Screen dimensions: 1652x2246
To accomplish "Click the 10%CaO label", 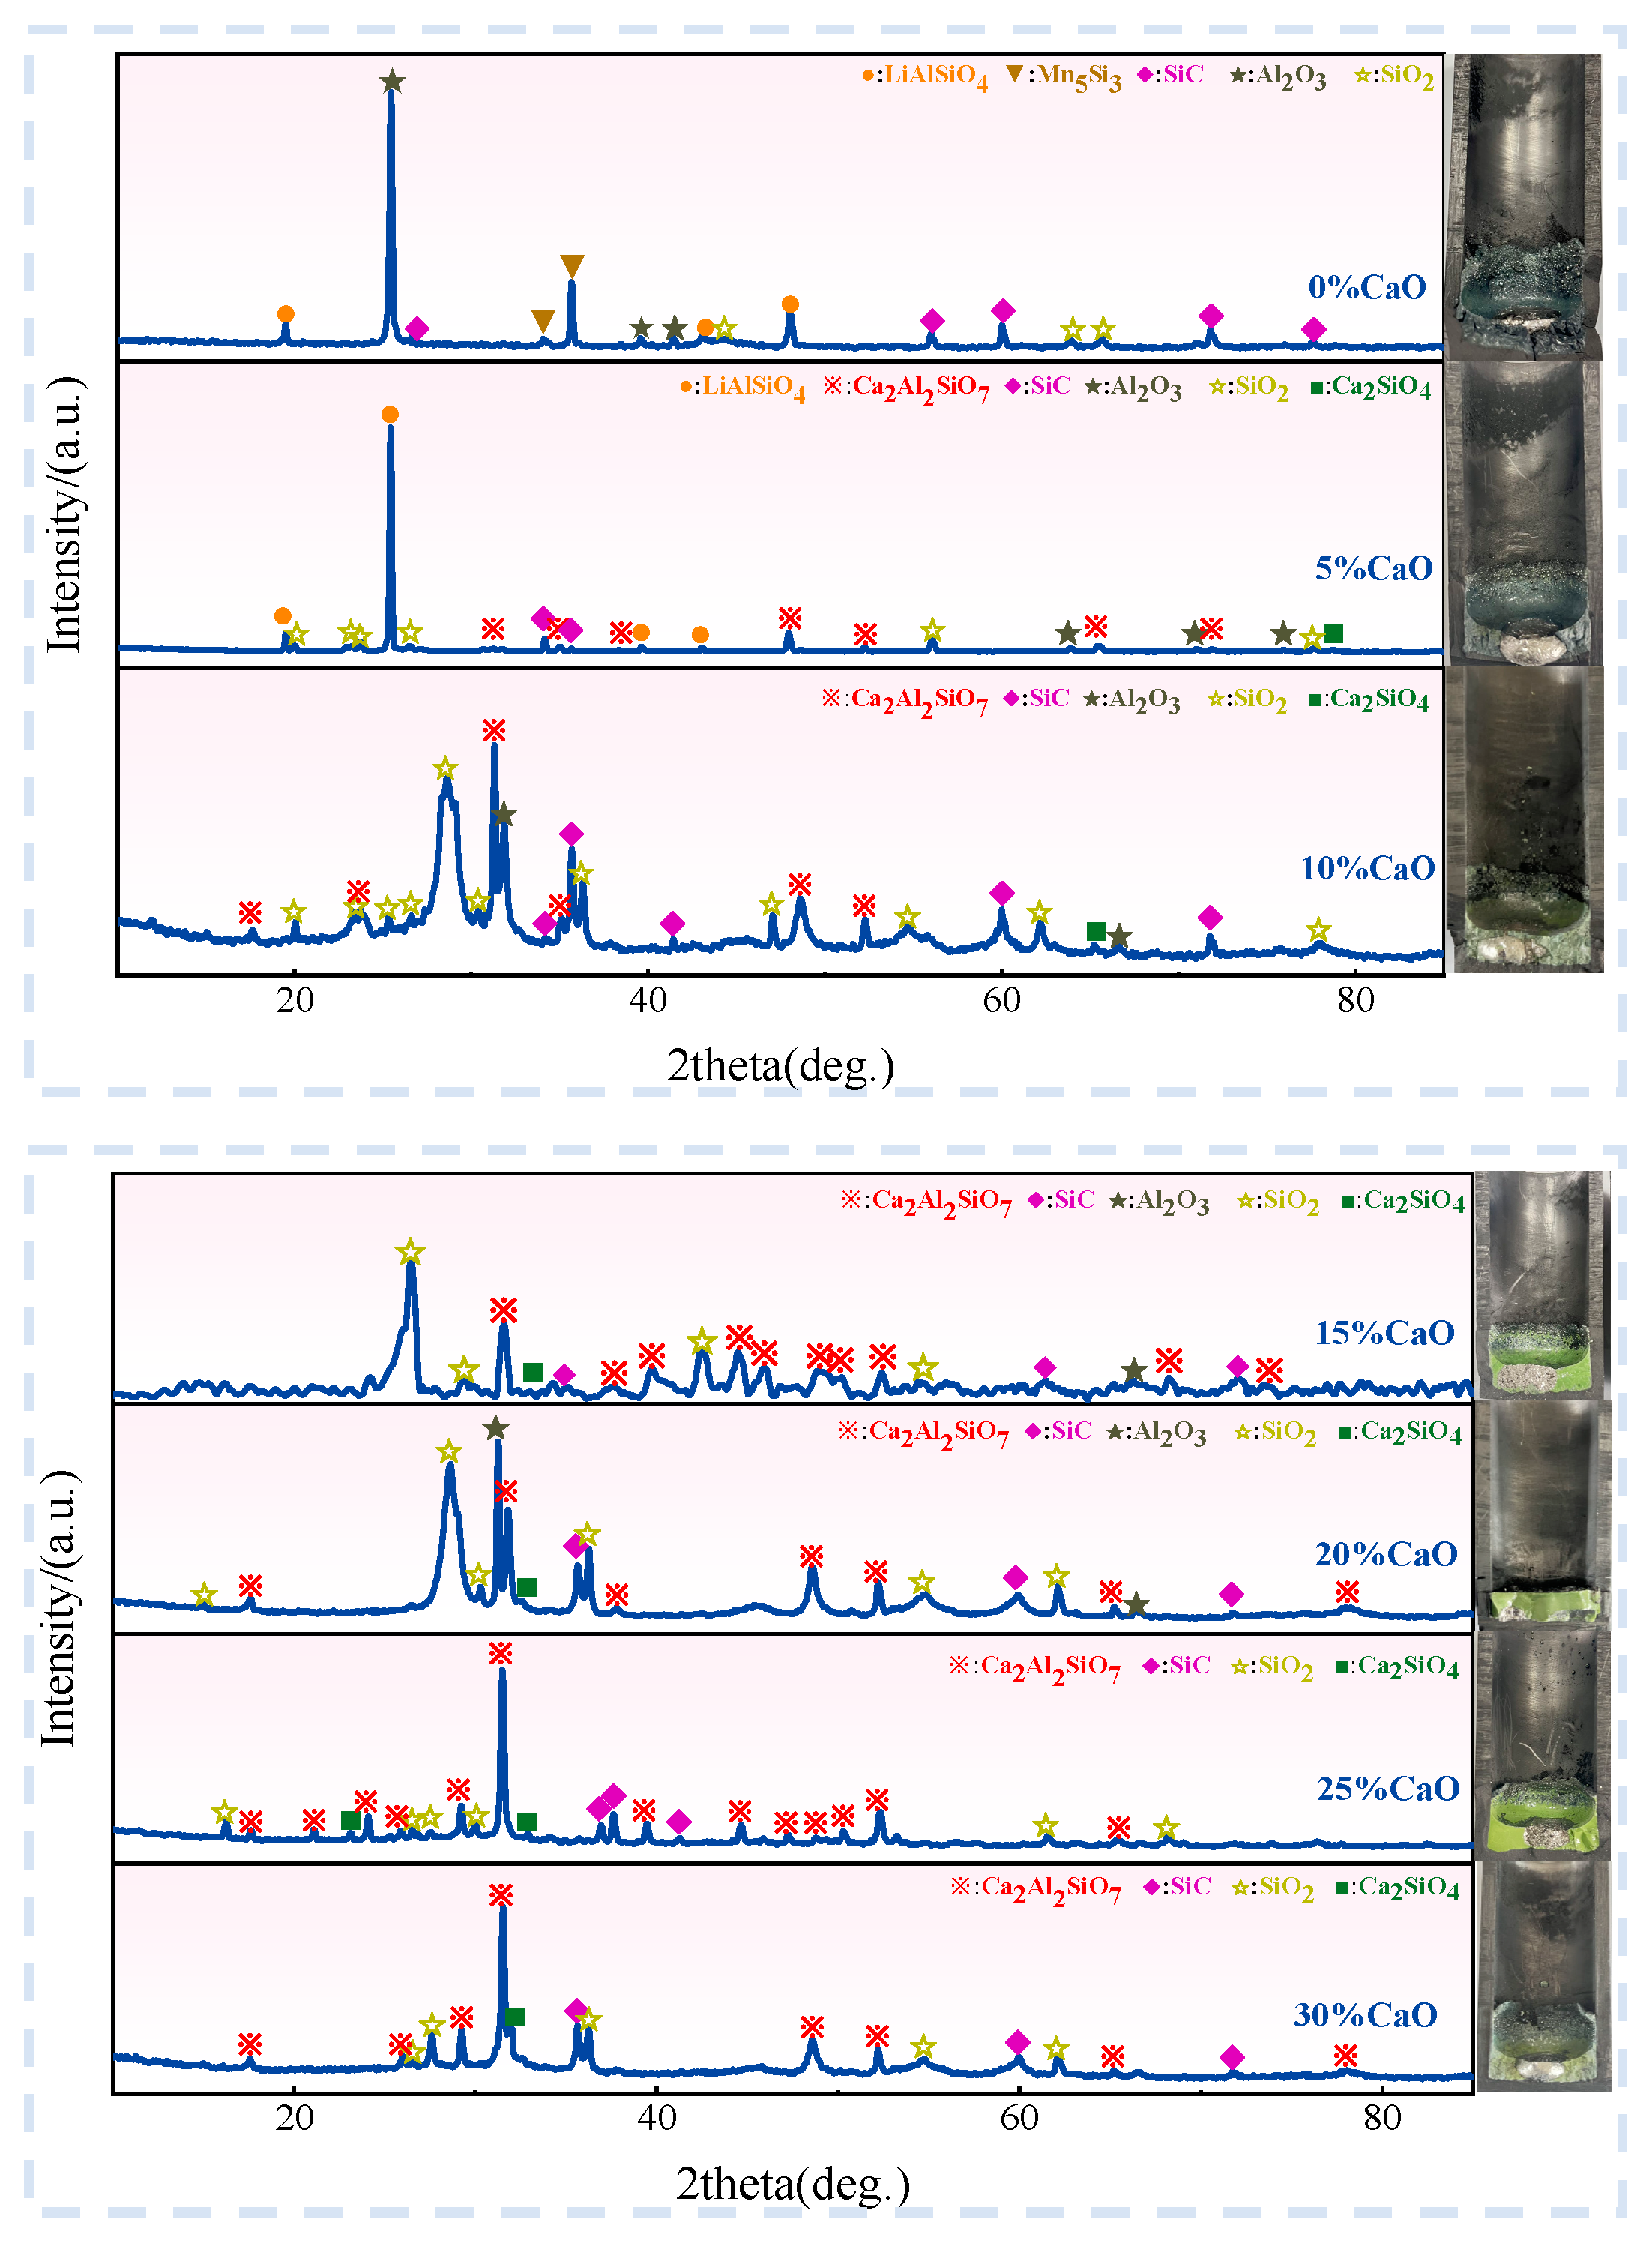I will click(1367, 868).
